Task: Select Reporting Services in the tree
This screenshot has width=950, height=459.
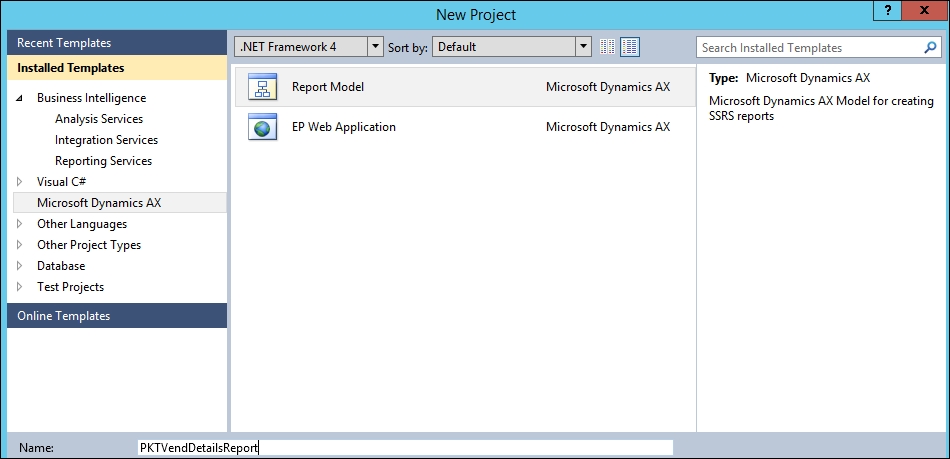Action: (x=103, y=161)
